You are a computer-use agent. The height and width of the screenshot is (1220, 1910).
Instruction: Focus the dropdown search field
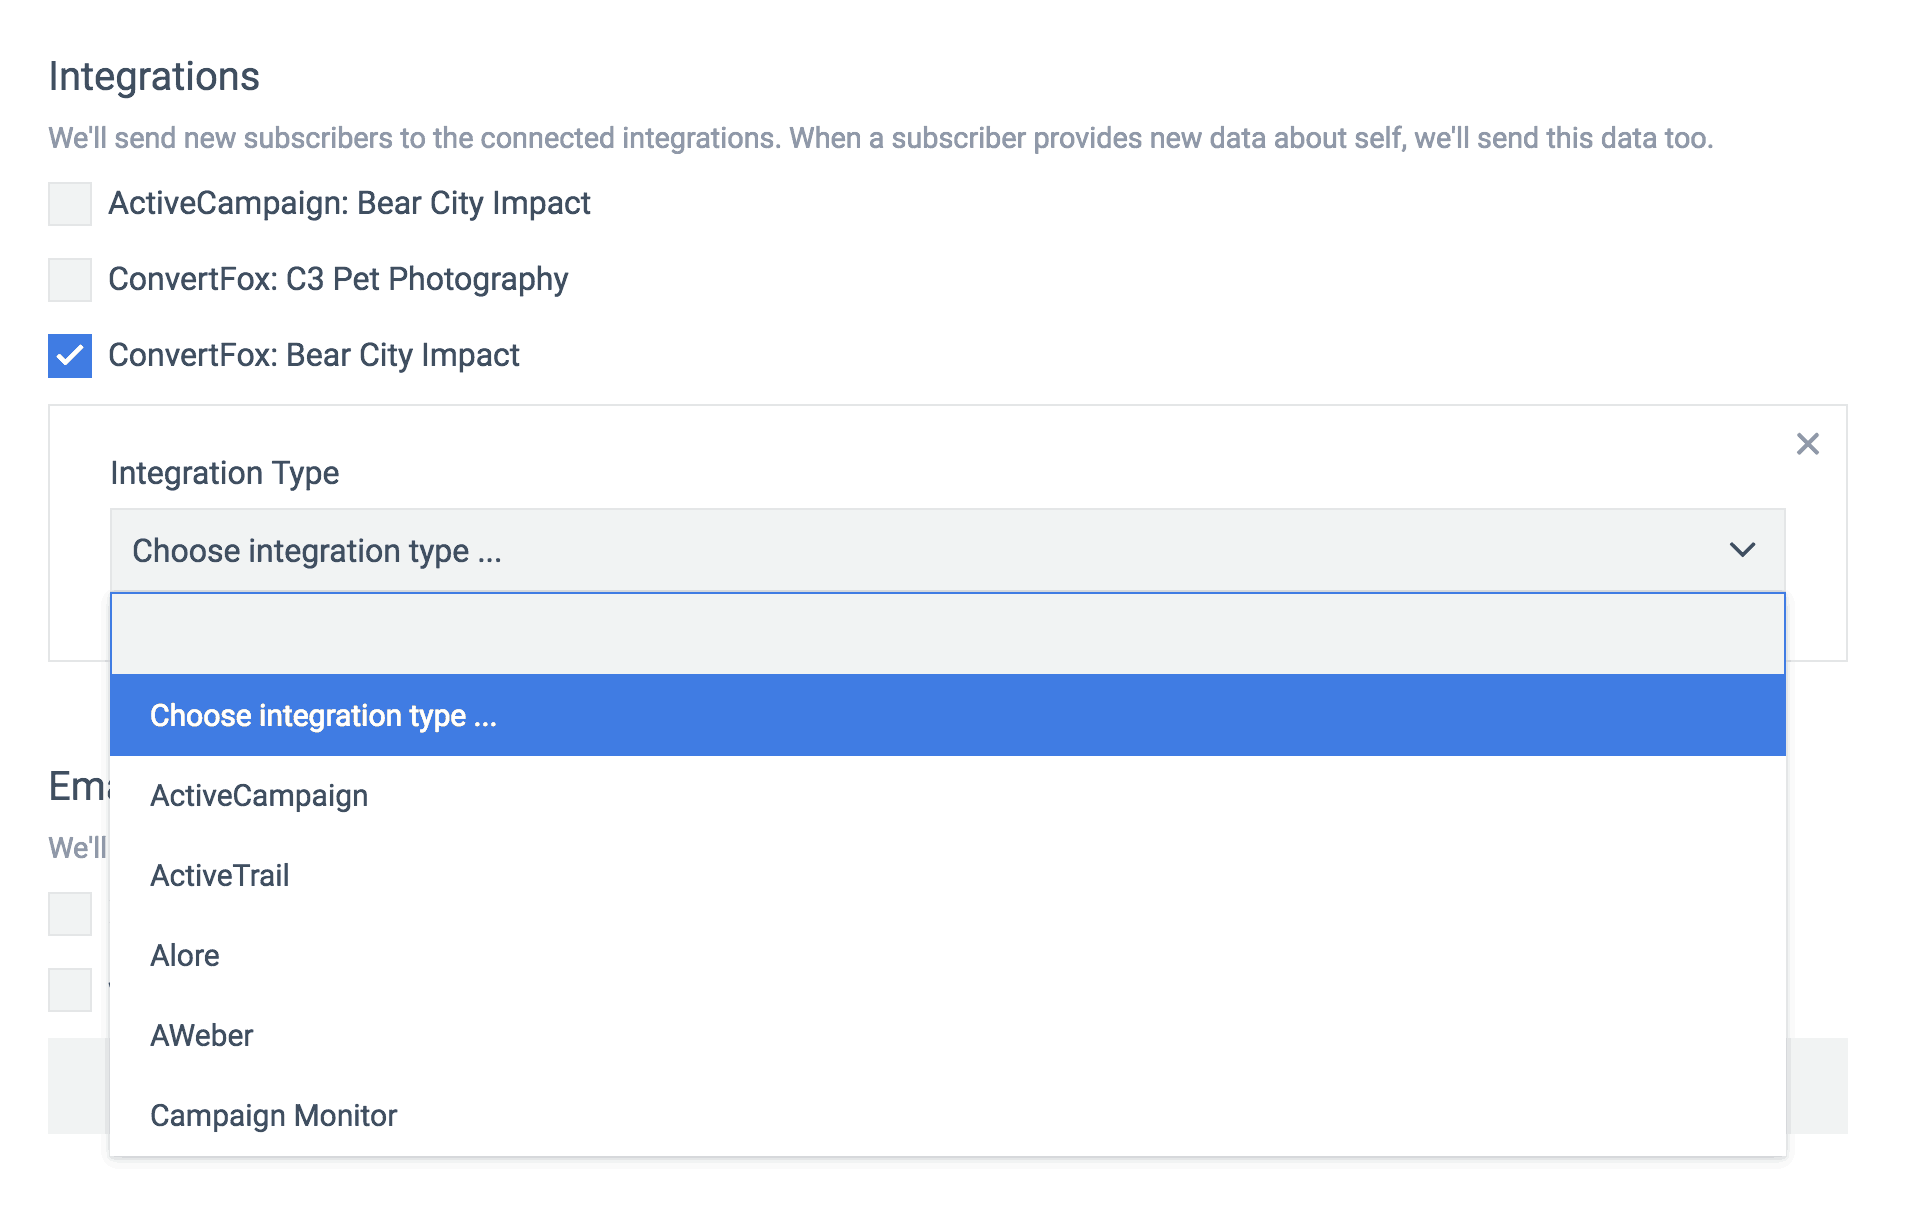coord(946,634)
